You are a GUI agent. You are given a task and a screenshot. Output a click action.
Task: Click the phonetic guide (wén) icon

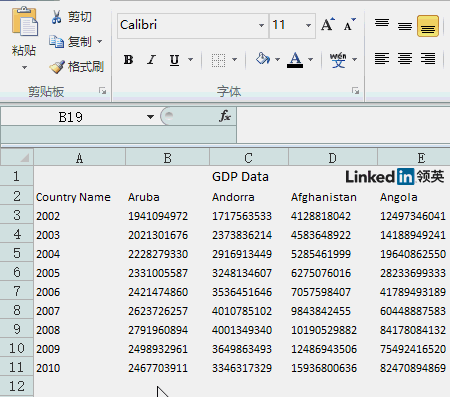338,60
